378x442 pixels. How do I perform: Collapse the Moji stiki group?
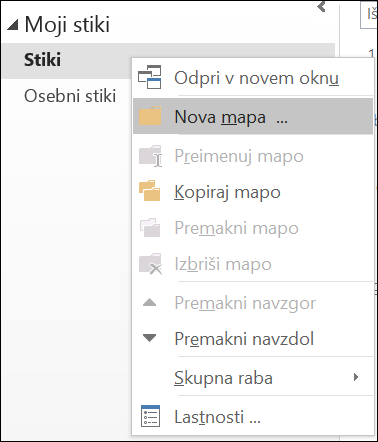point(12,25)
